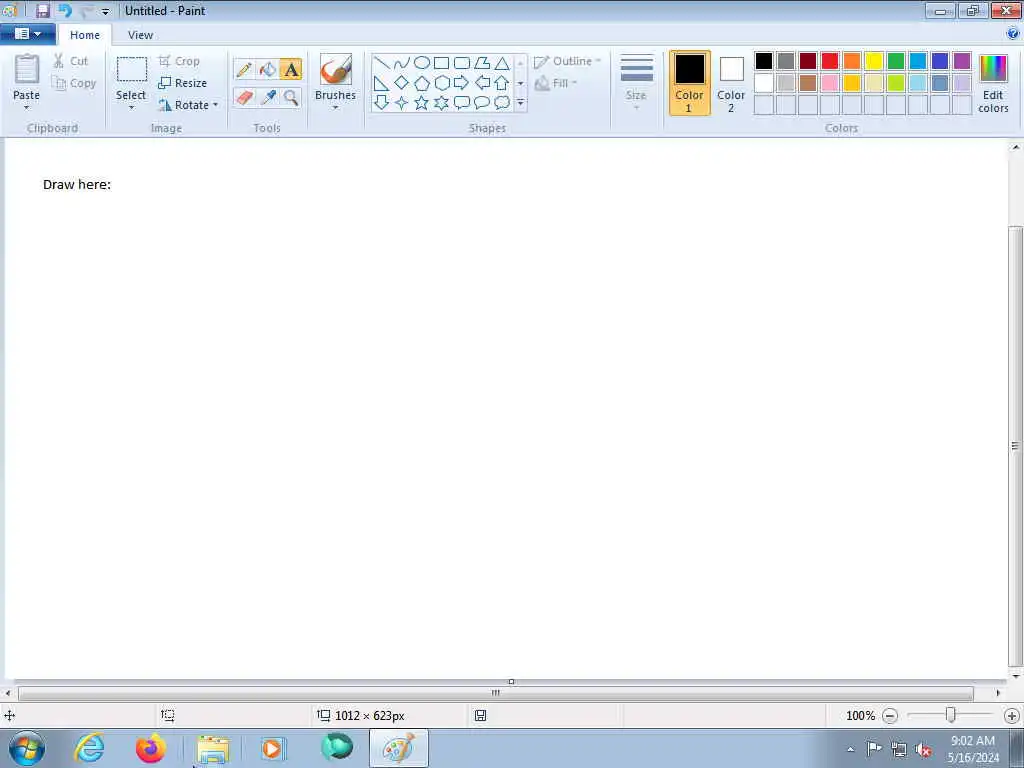
Task: Select the Magnifier tool
Action: (x=291, y=97)
